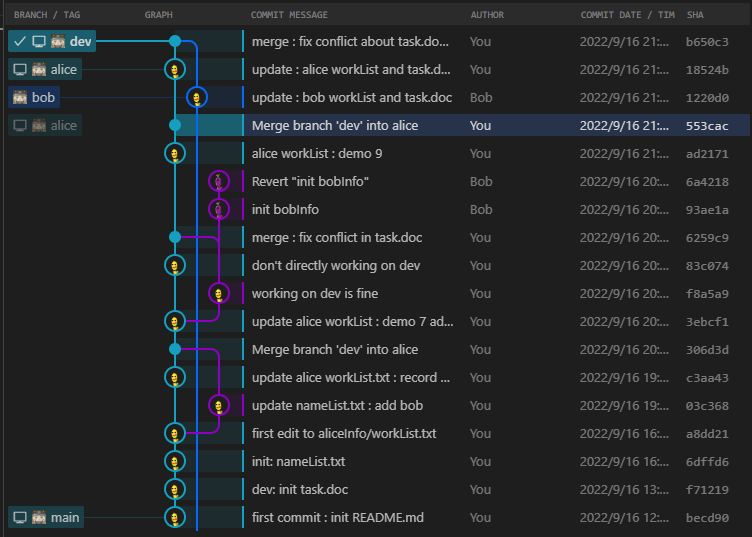Click merge node for "merge : fix conflict in task.doc"
752x537 pixels.
[x=175, y=238]
